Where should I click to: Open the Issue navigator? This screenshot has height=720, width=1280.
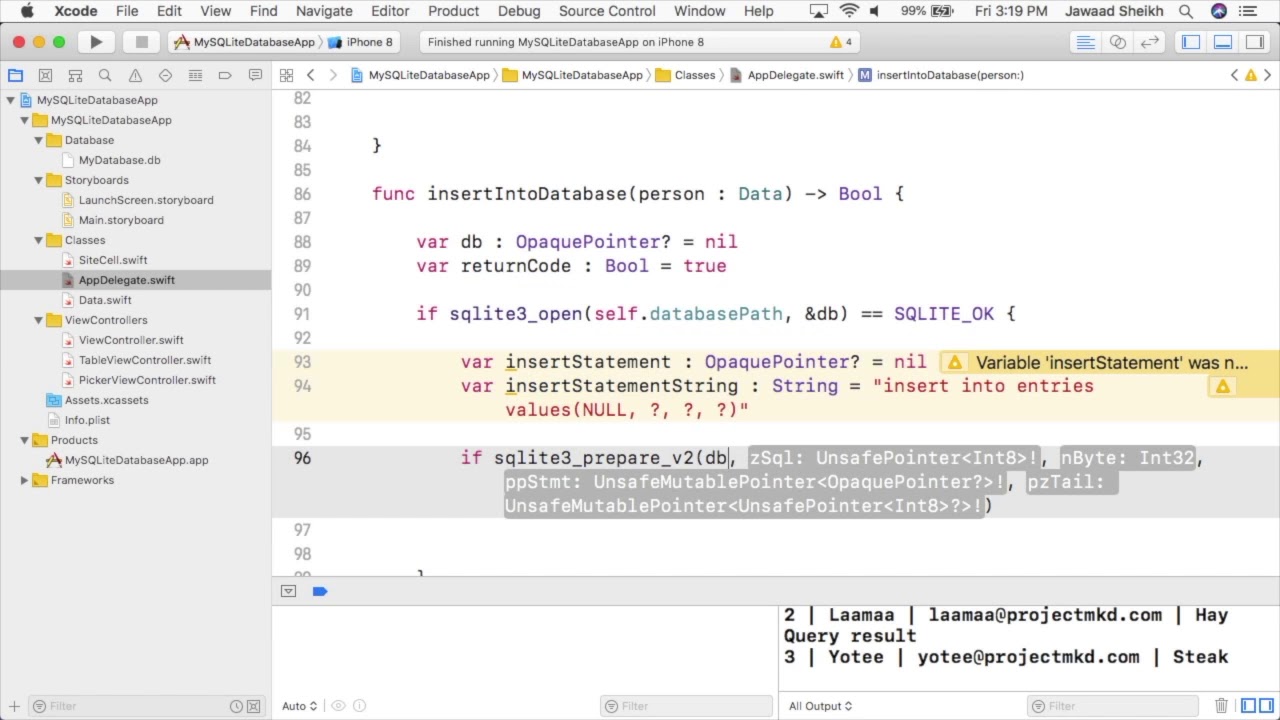click(135, 75)
